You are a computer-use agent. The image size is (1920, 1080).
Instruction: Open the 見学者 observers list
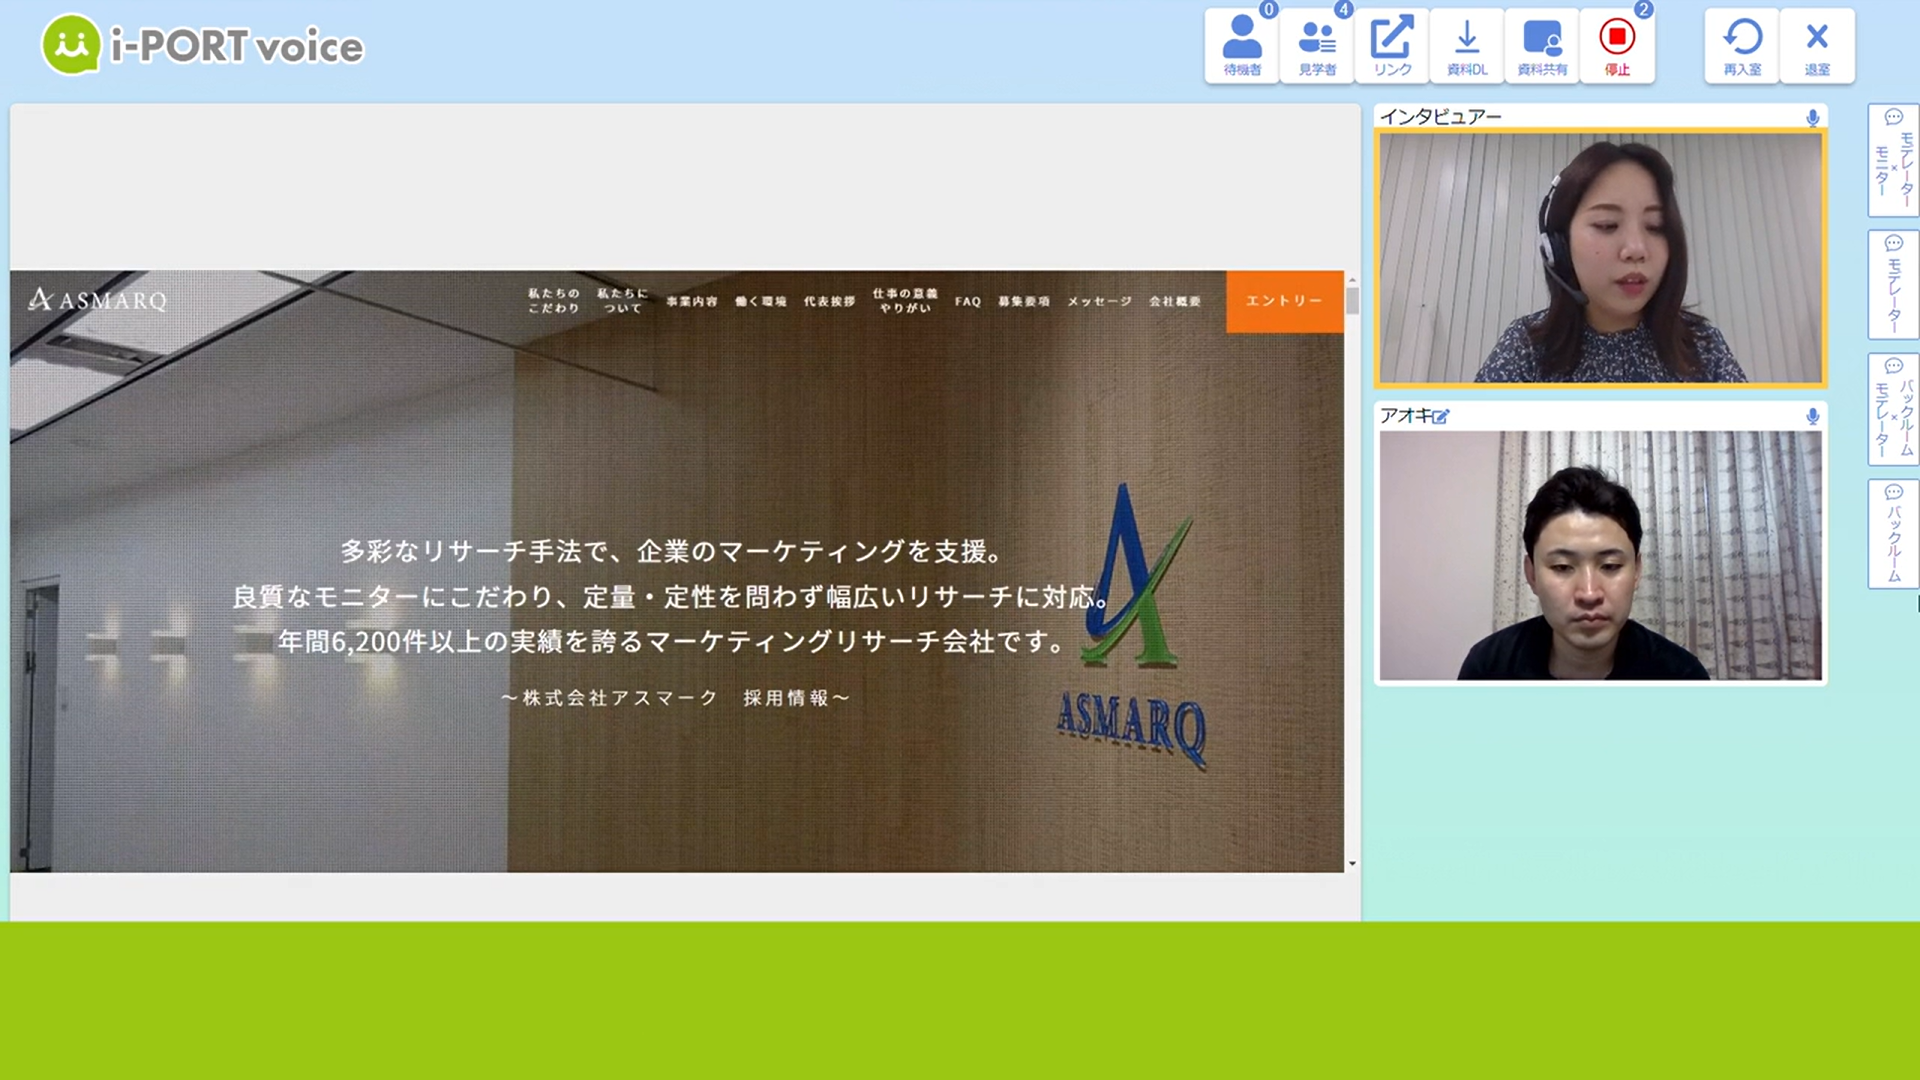click(1317, 46)
